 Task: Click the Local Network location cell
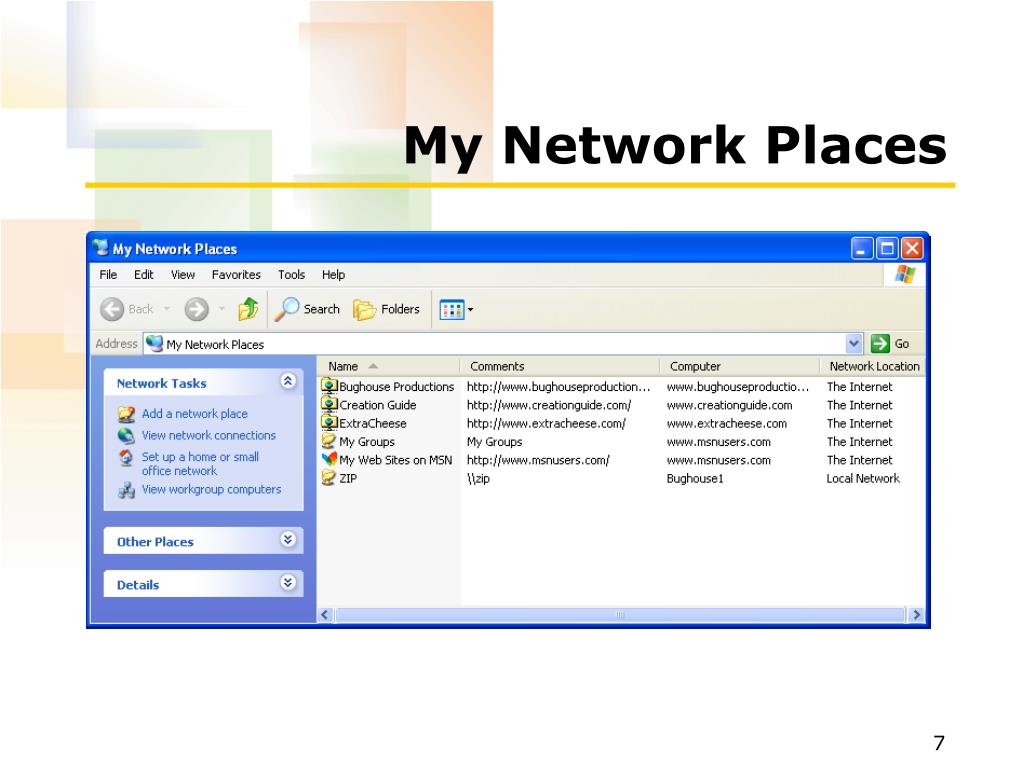tap(863, 478)
